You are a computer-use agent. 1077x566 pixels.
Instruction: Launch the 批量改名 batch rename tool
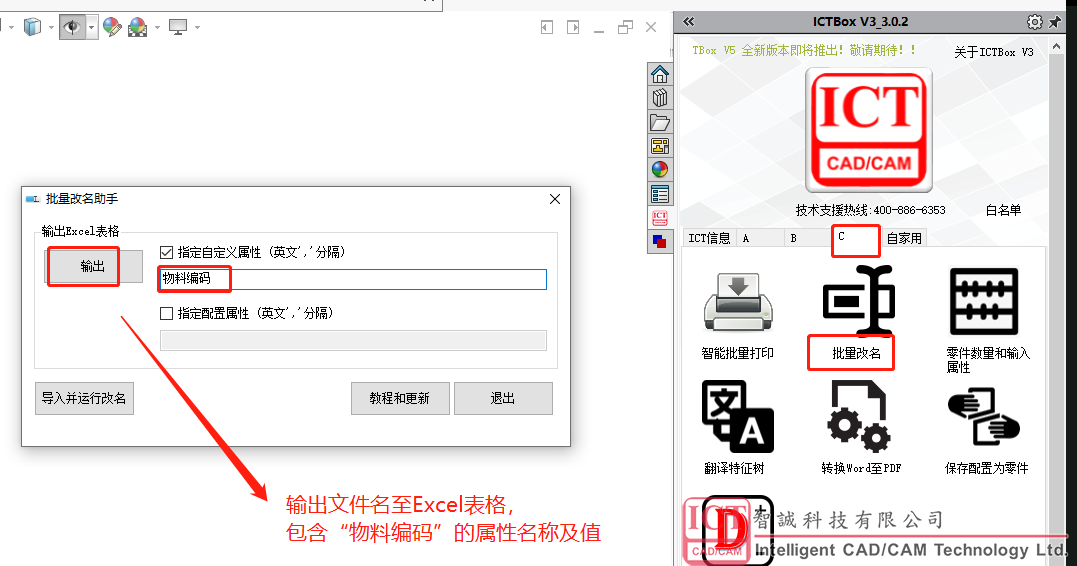(x=857, y=315)
